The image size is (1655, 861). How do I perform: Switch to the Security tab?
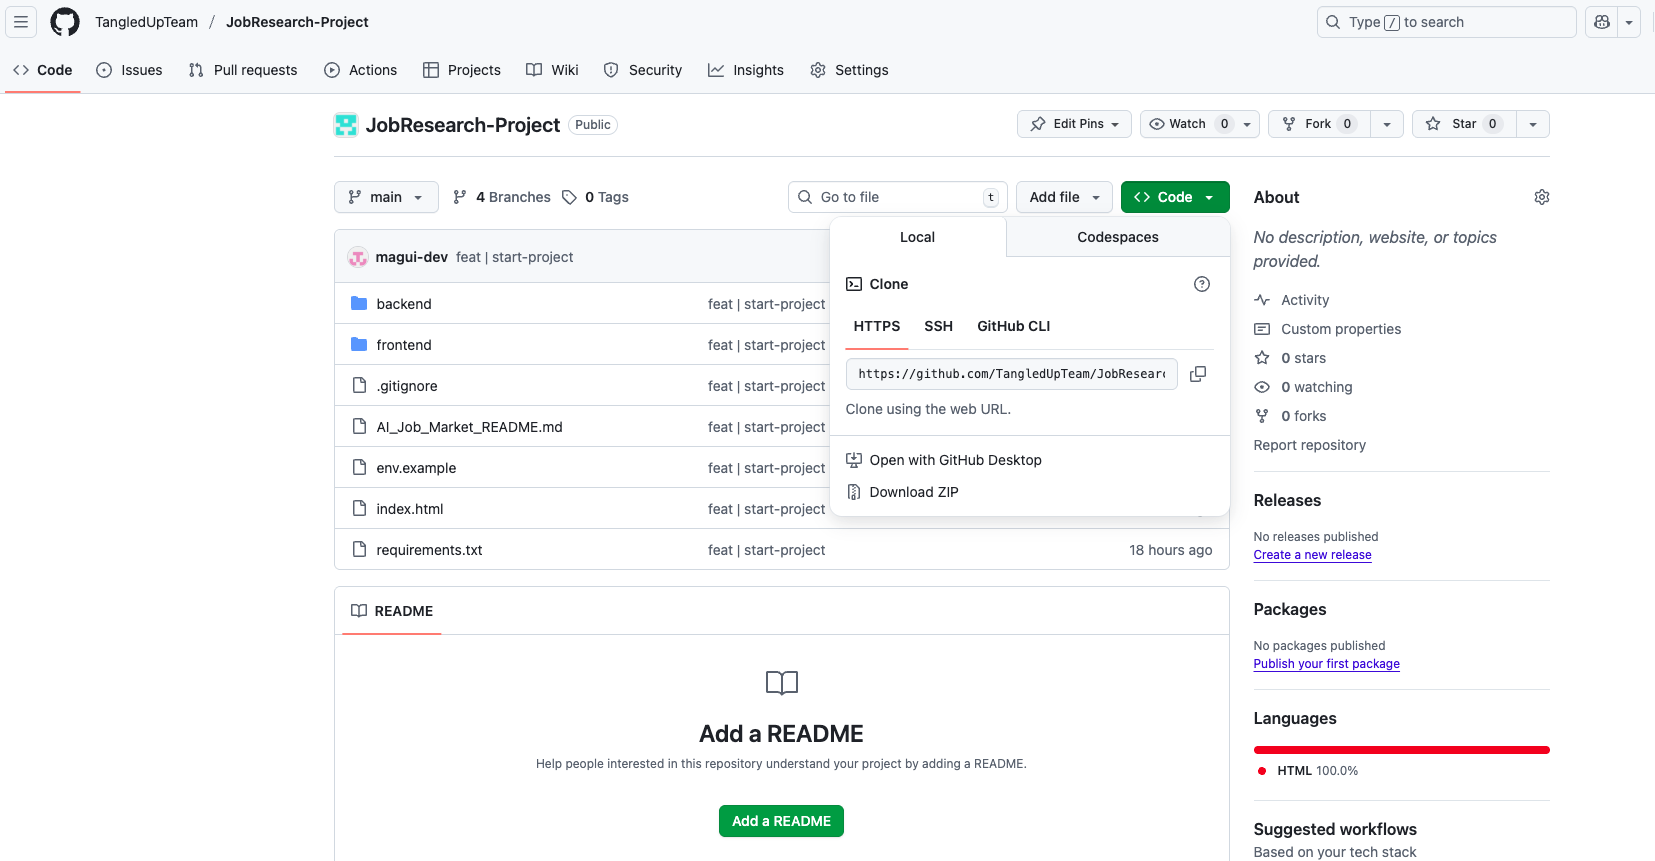point(643,70)
